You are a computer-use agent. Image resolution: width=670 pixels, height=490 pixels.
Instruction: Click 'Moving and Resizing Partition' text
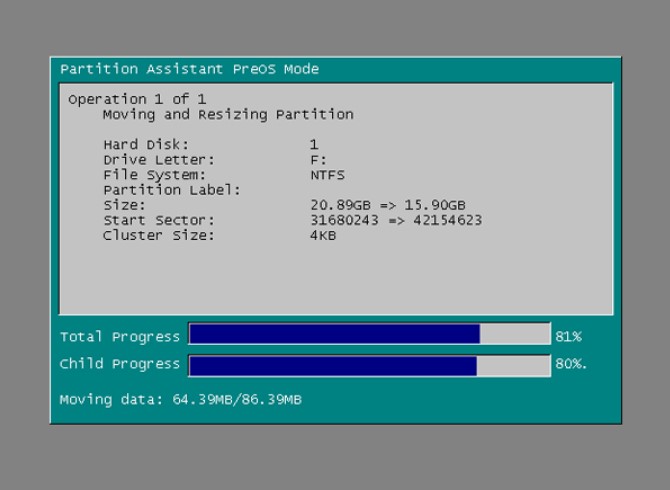click(228, 114)
